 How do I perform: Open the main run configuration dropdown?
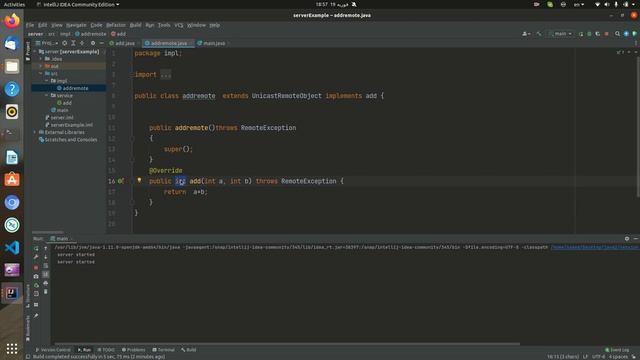click(560, 34)
